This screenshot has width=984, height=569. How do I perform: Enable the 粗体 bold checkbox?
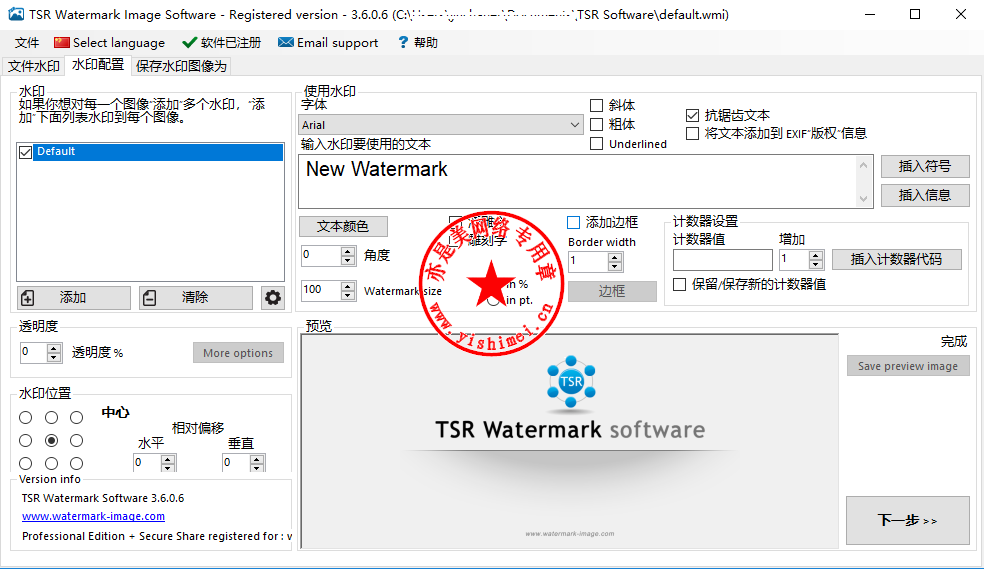click(597, 124)
